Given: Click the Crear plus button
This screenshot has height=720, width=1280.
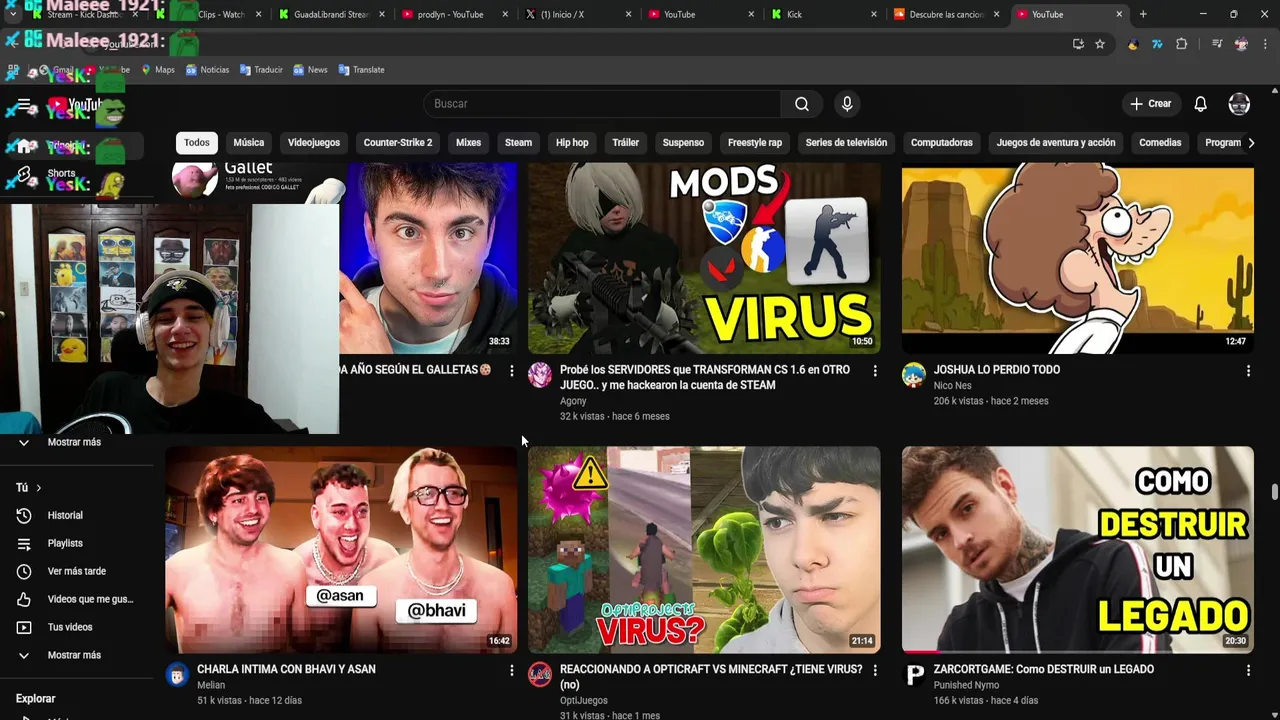Looking at the screenshot, I should click(x=1150, y=104).
